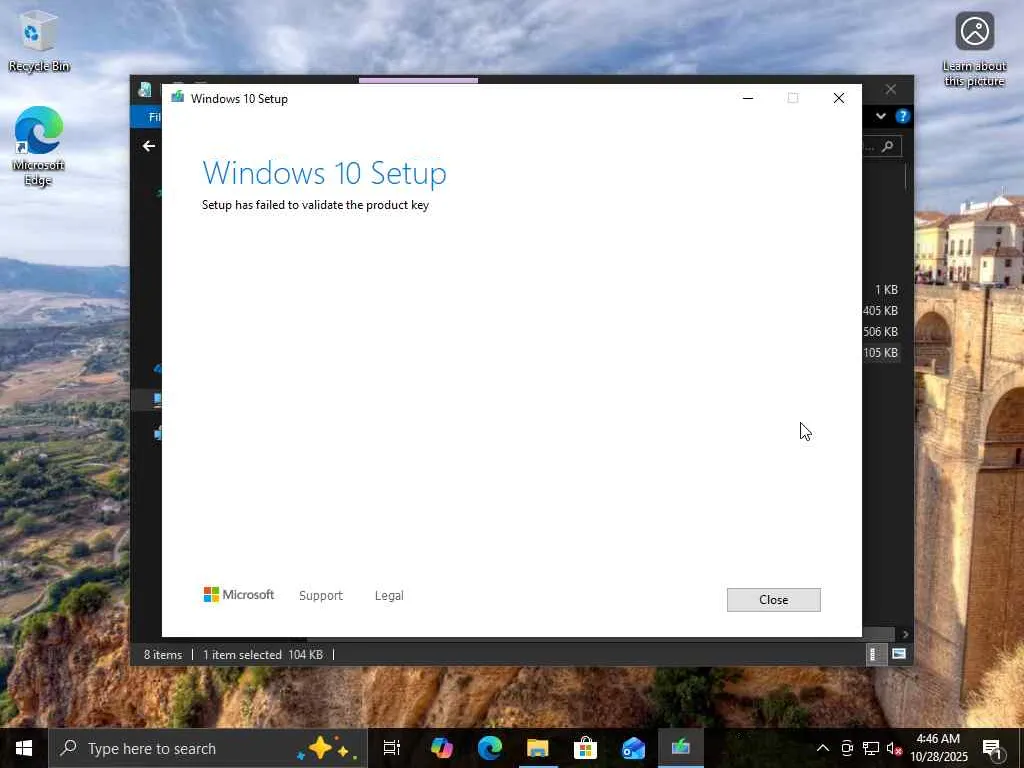The width and height of the screenshot is (1024, 768).
Task: Show hidden system tray icons
Action: 823,748
